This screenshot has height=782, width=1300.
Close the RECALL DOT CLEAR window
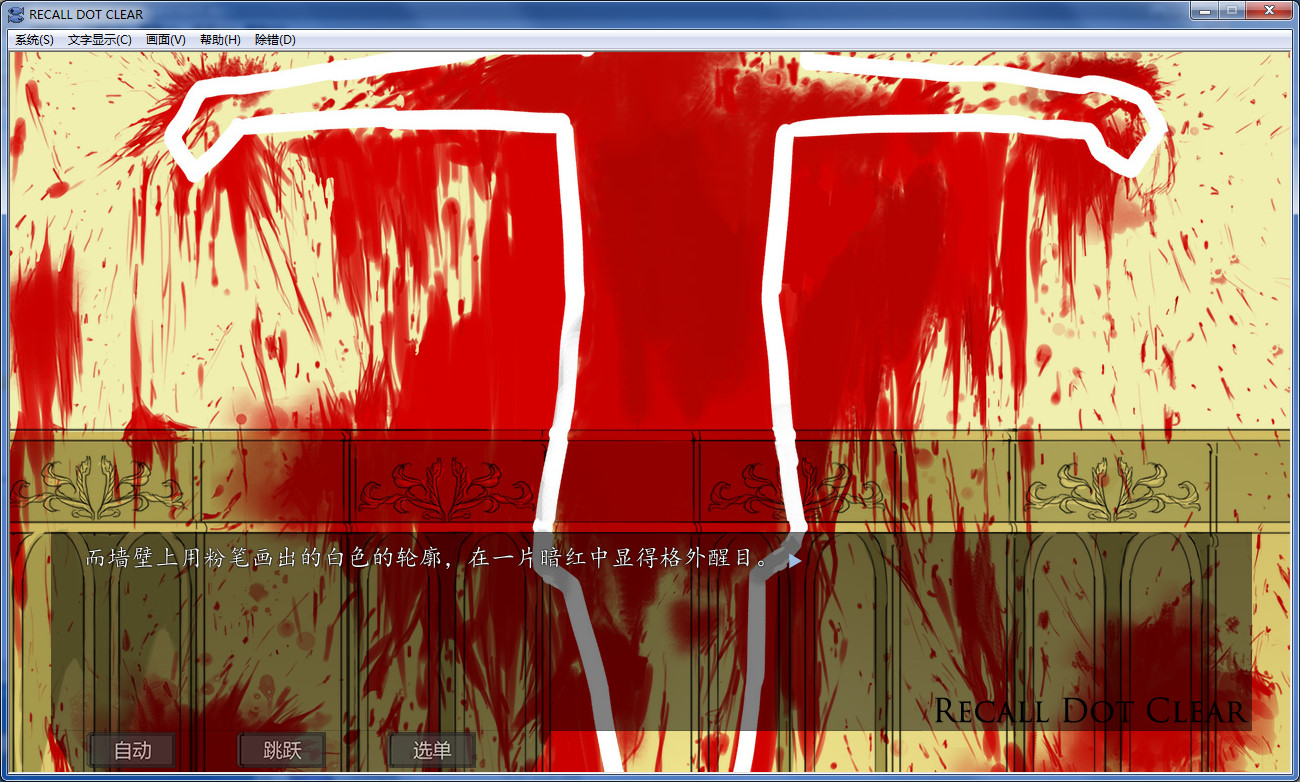coord(1269,11)
